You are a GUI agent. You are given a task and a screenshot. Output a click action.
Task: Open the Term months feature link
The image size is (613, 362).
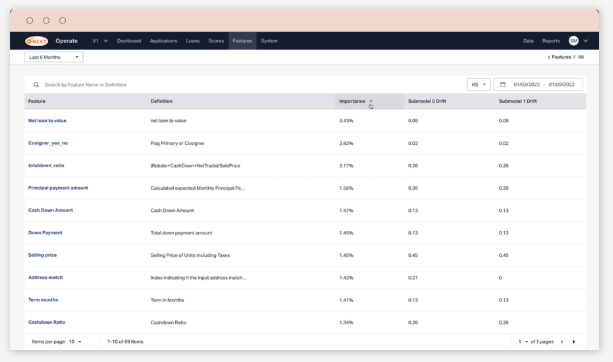tap(43, 300)
